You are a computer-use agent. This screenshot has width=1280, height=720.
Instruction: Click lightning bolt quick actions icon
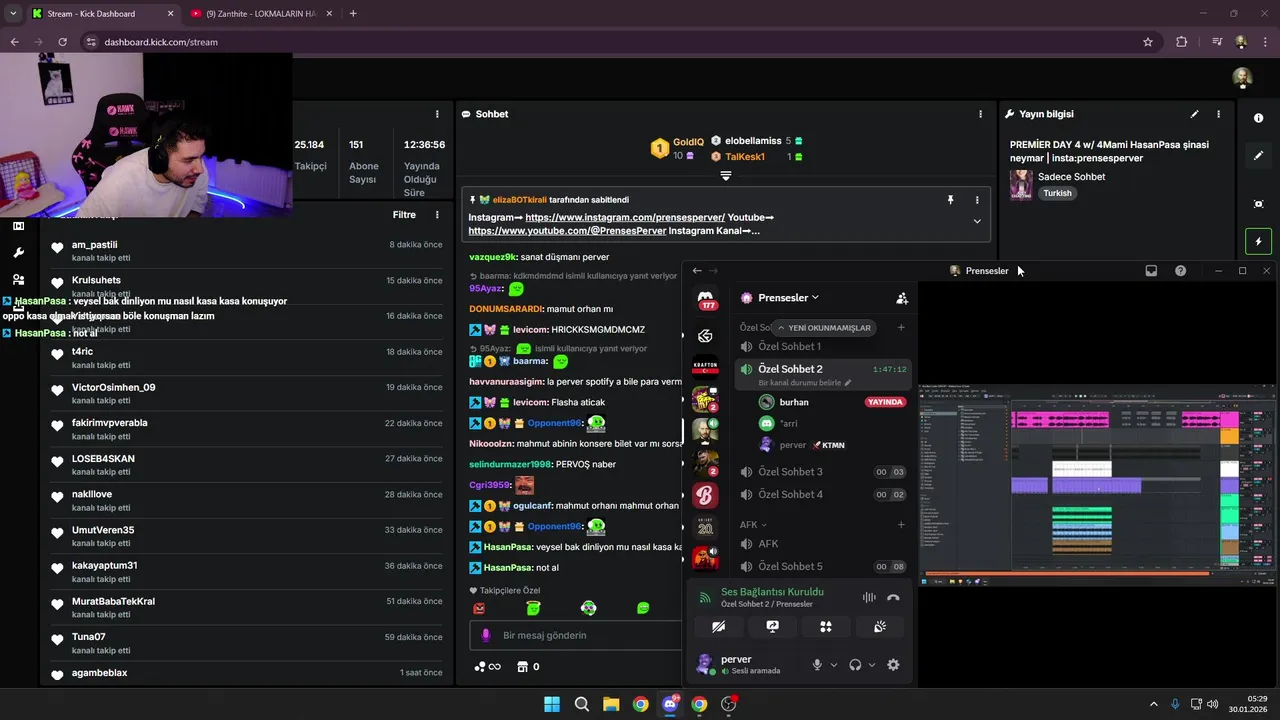tap(1258, 242)
